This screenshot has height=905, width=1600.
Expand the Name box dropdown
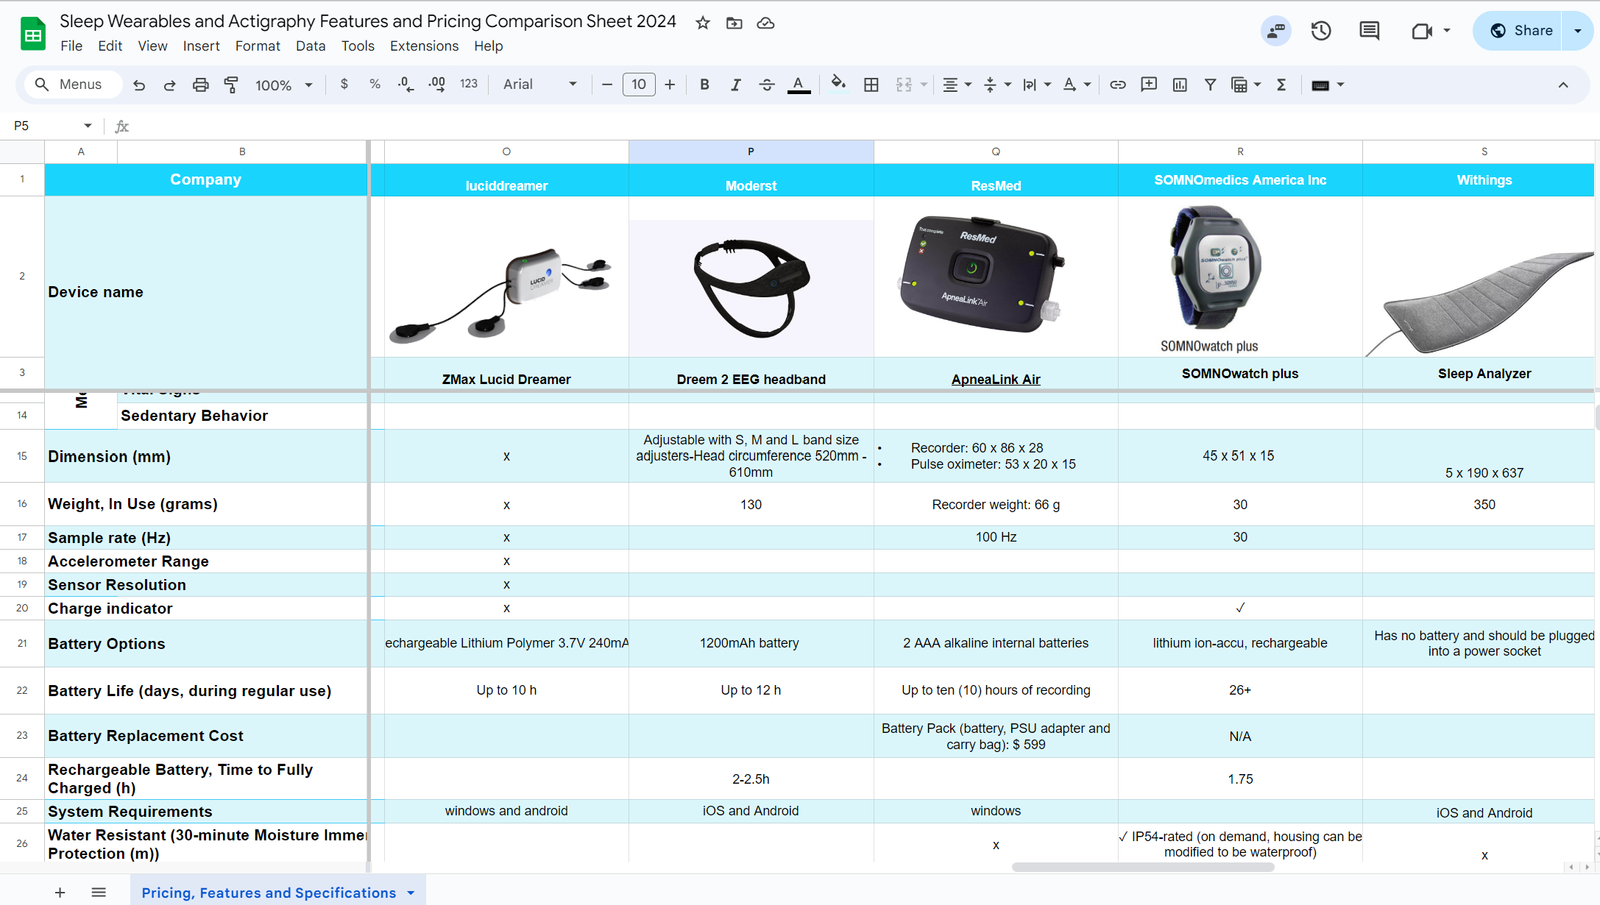88,126
